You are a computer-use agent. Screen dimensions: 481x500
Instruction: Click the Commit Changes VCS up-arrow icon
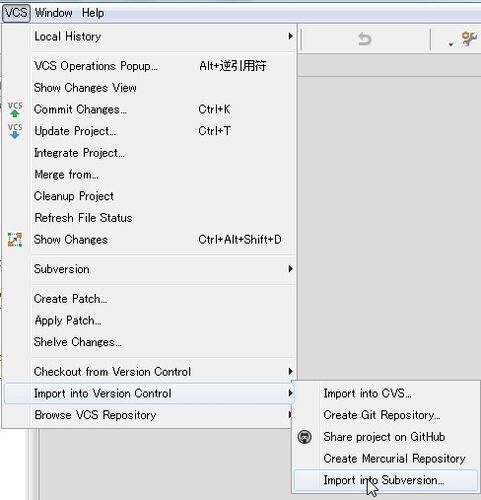click(x=15, y=110)
